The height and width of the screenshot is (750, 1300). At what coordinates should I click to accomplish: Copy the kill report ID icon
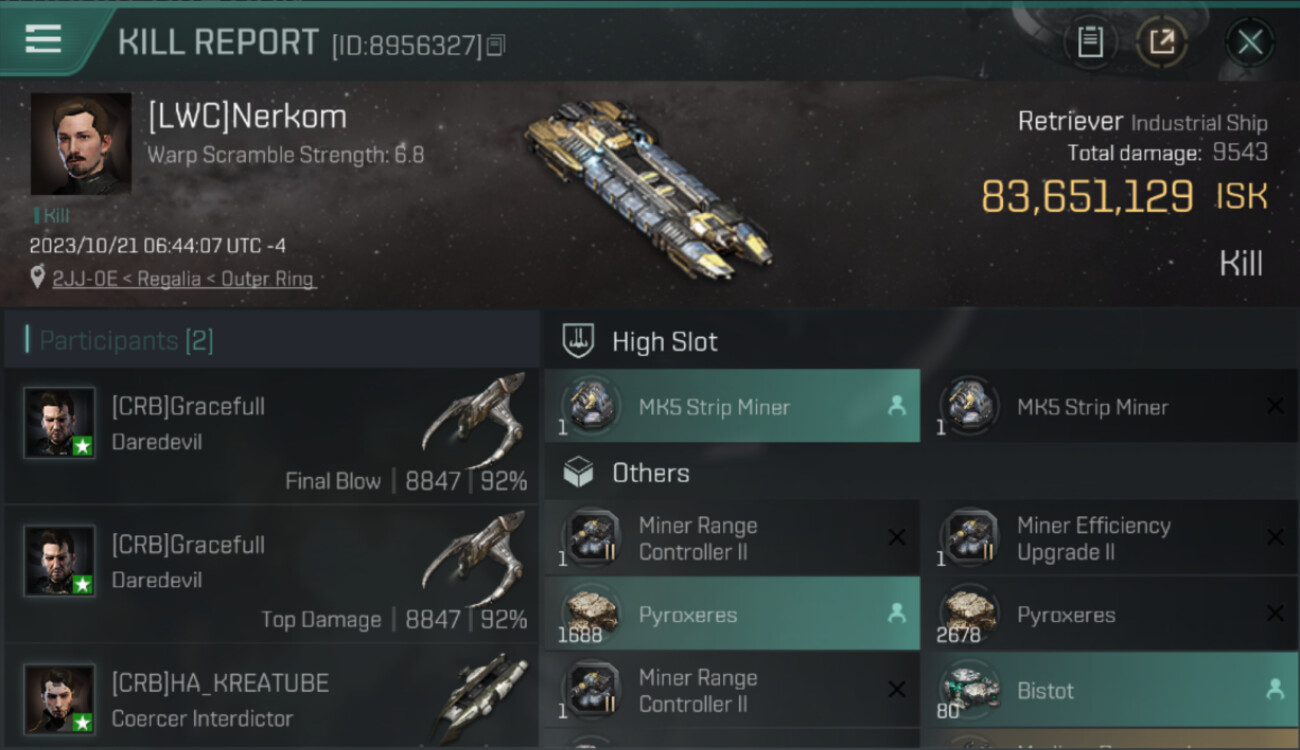[x=496, y=45]
